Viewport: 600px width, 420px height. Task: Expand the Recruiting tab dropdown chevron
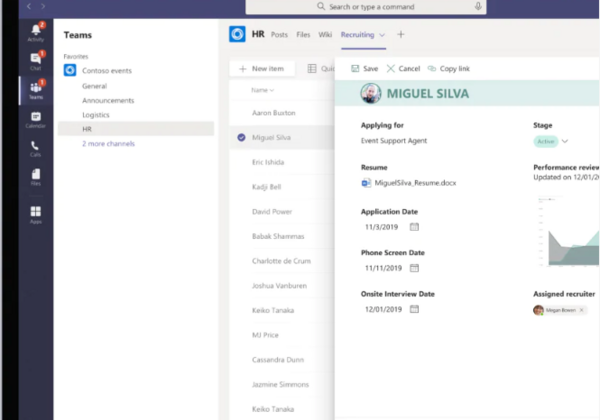pos(382,35)
